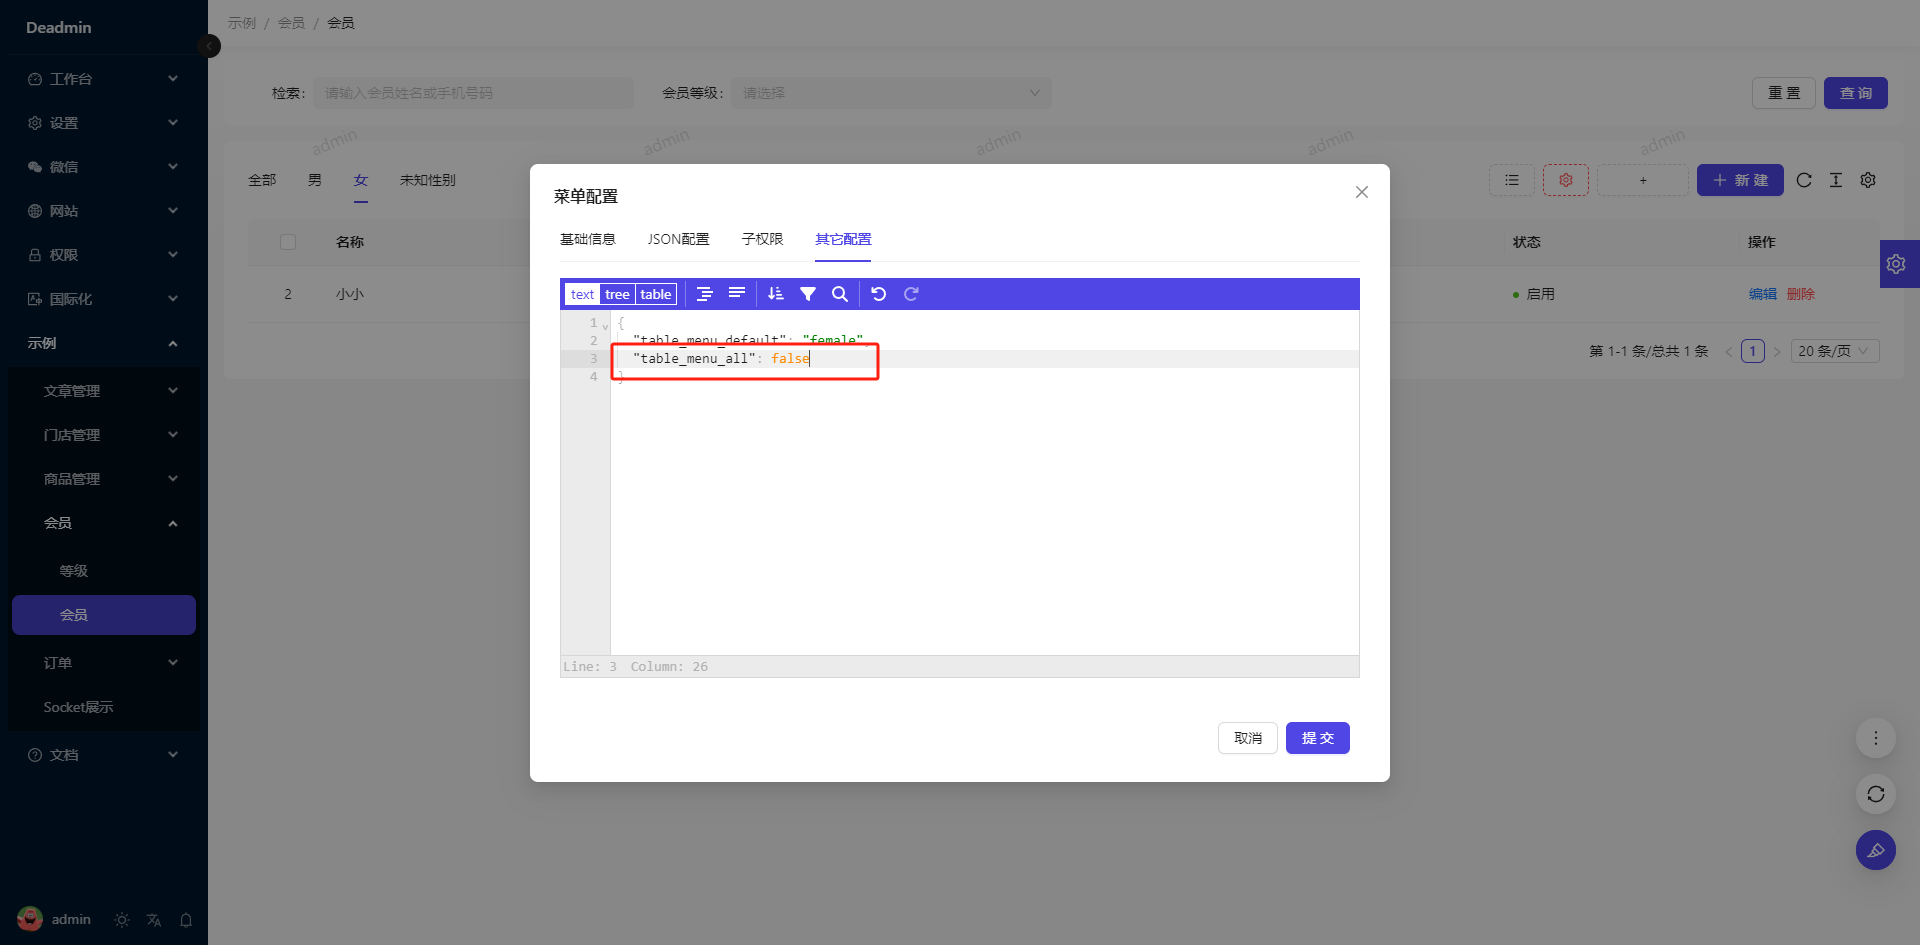Click the compact JSON icon in editor toolbar
Viewport: 1920px width, 945px height.
(x=737, y=294)
